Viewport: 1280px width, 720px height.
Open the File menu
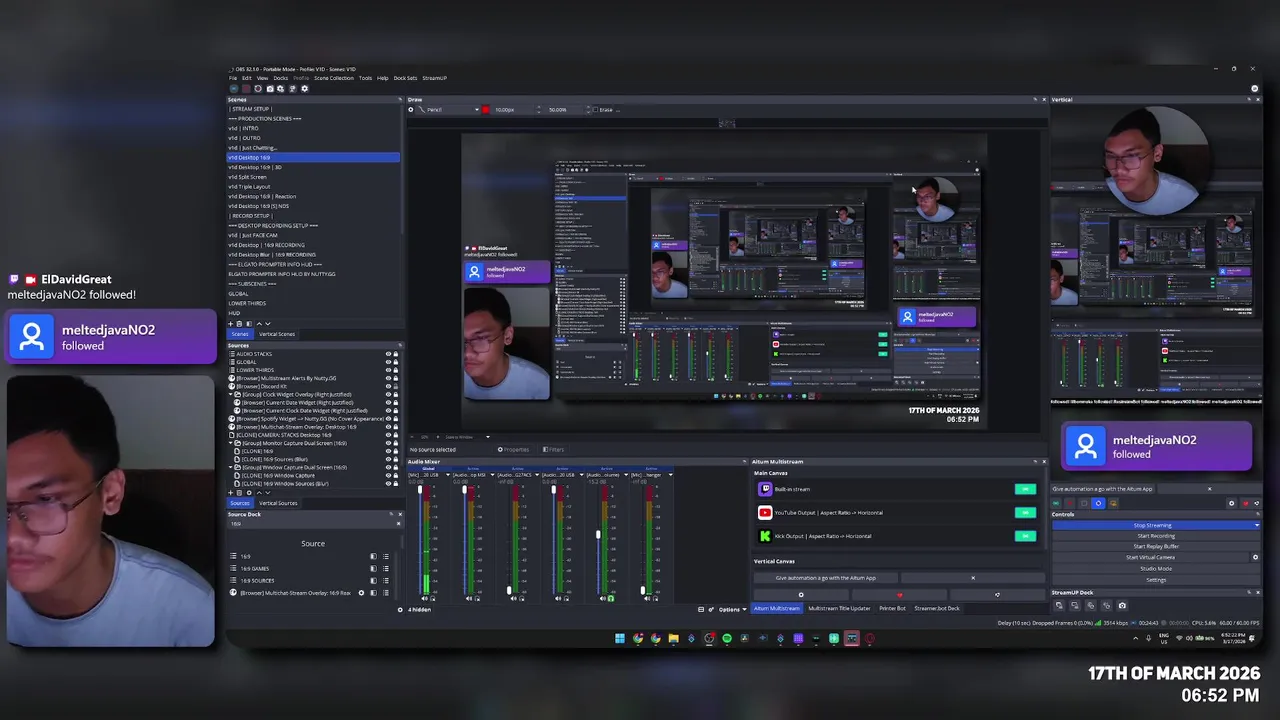tap(233, 78)
